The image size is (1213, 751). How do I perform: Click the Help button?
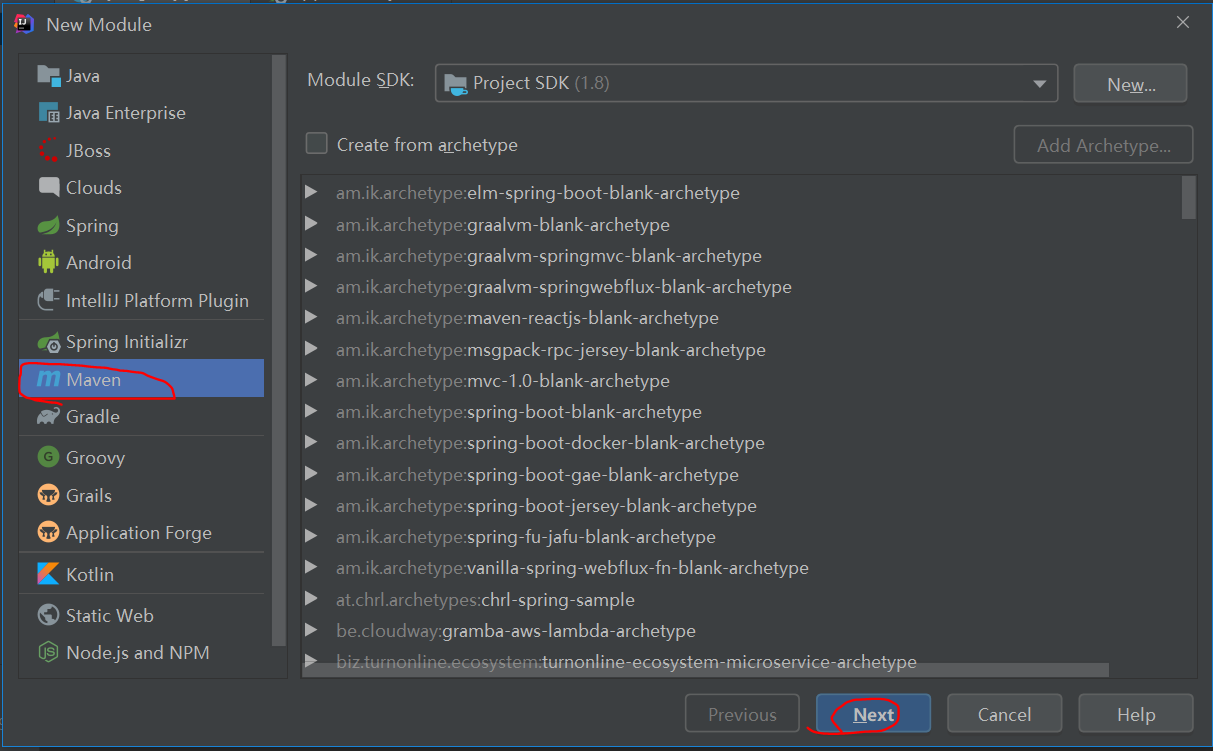pos(1136,714)
